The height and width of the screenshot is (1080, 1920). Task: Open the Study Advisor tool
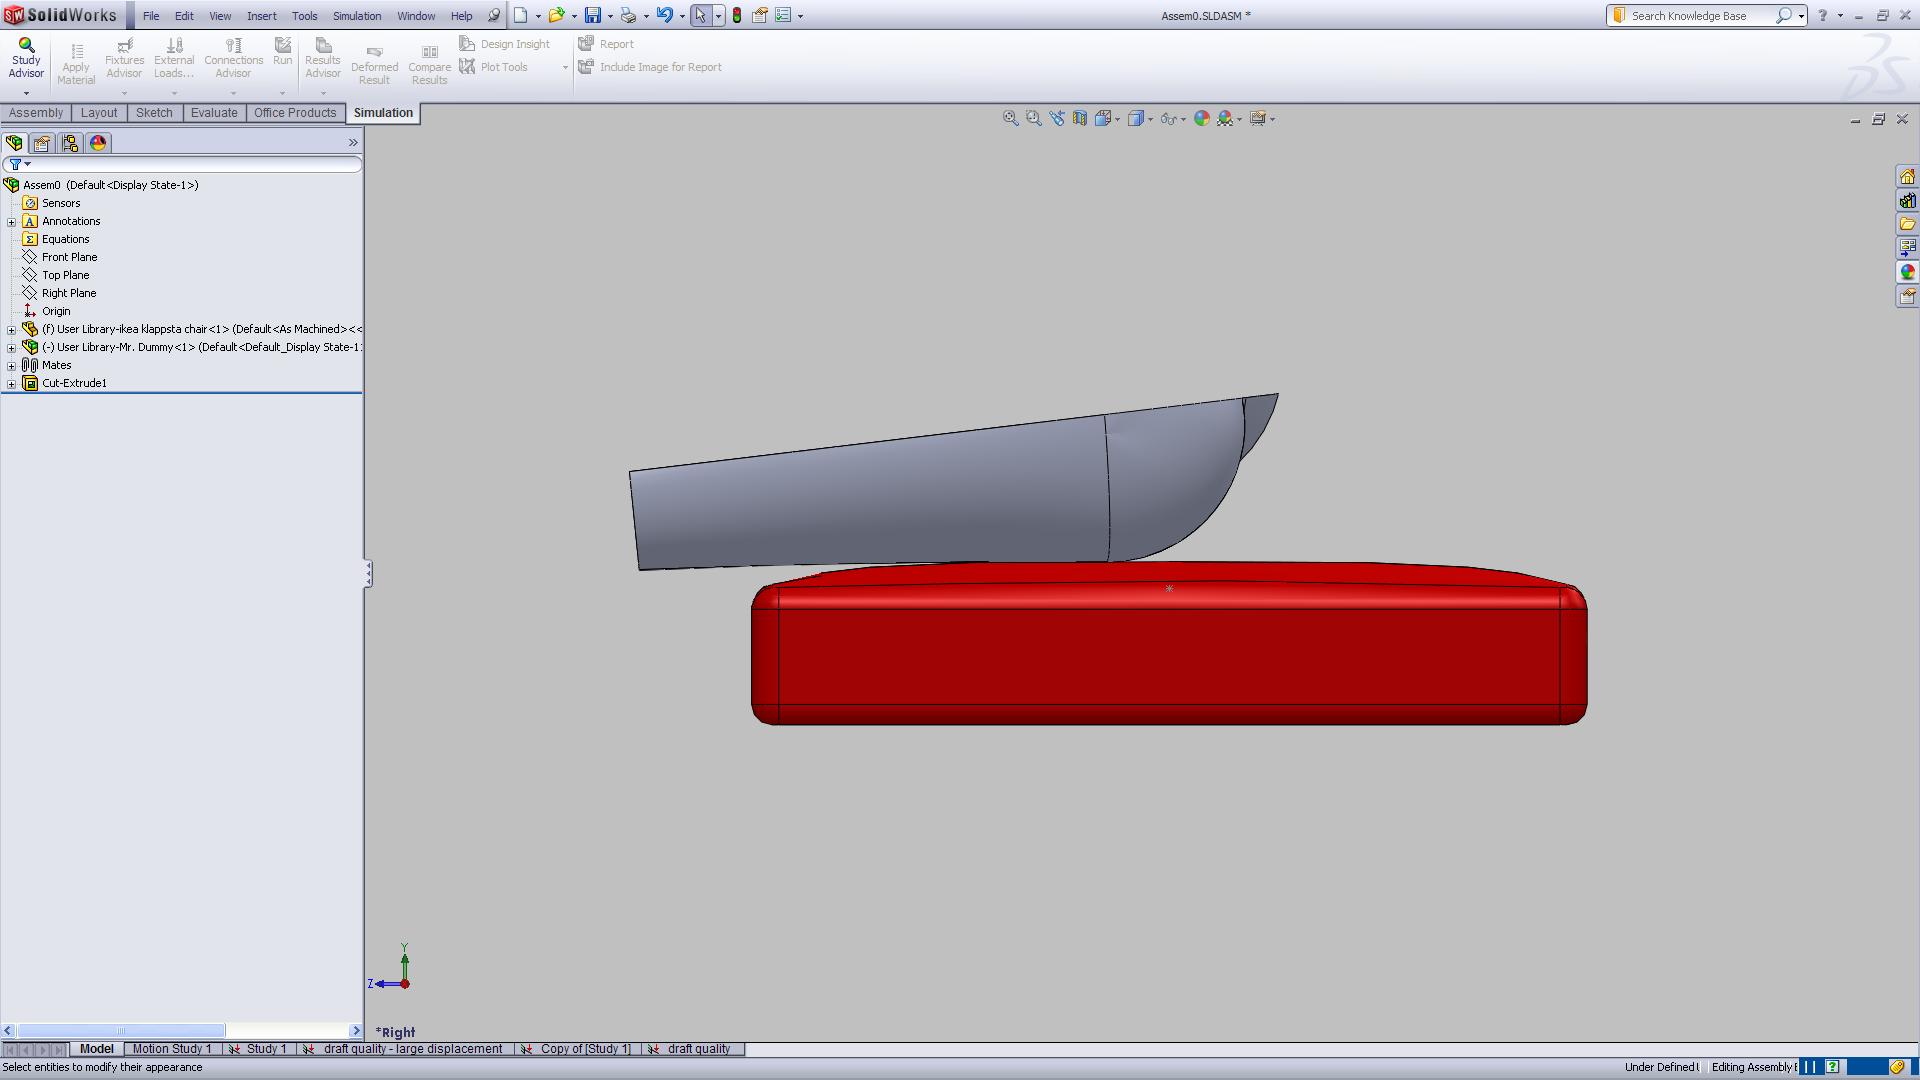(x=26, y=59)
